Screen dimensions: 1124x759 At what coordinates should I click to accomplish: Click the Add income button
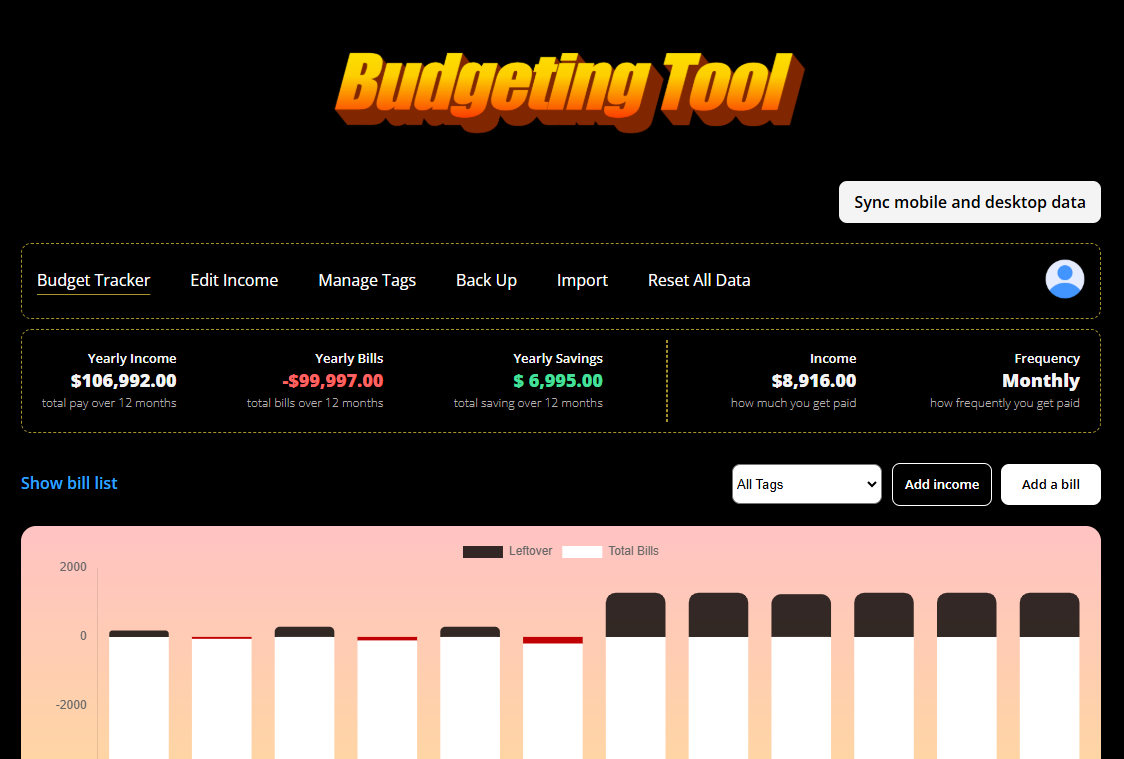[941, 484]
